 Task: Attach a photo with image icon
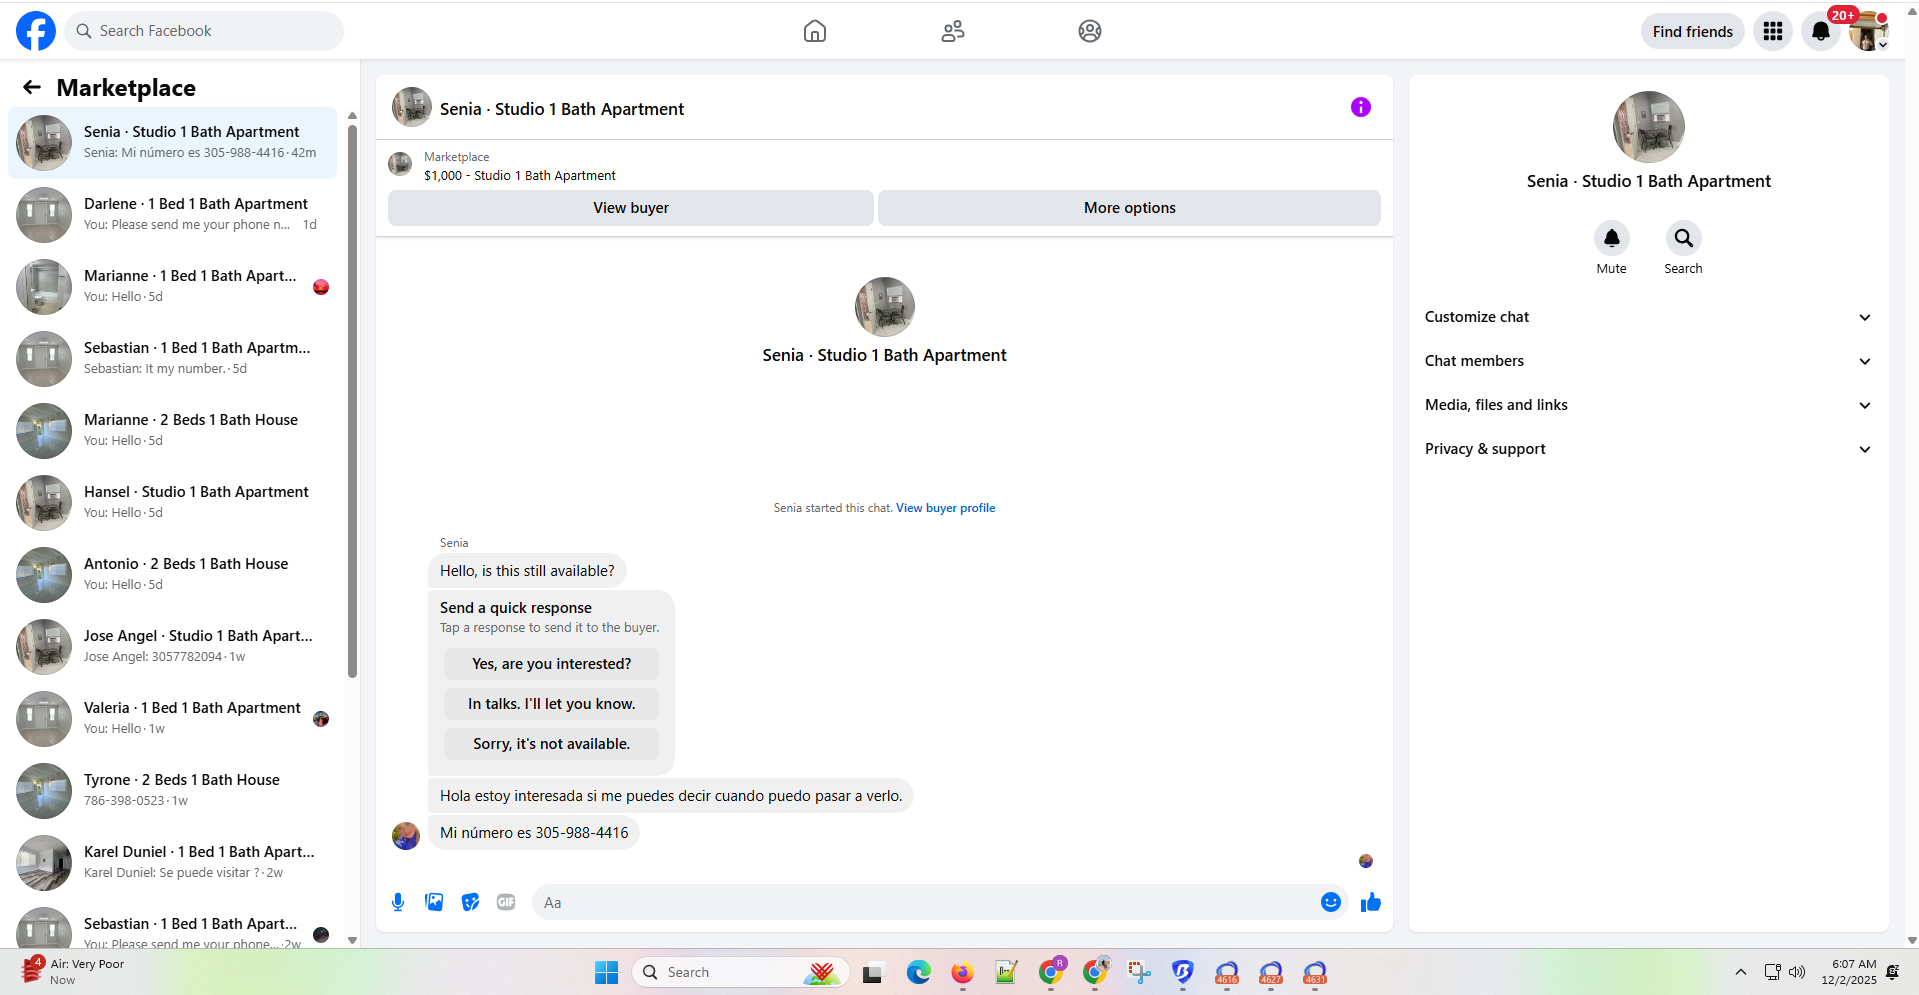(434, 902)
